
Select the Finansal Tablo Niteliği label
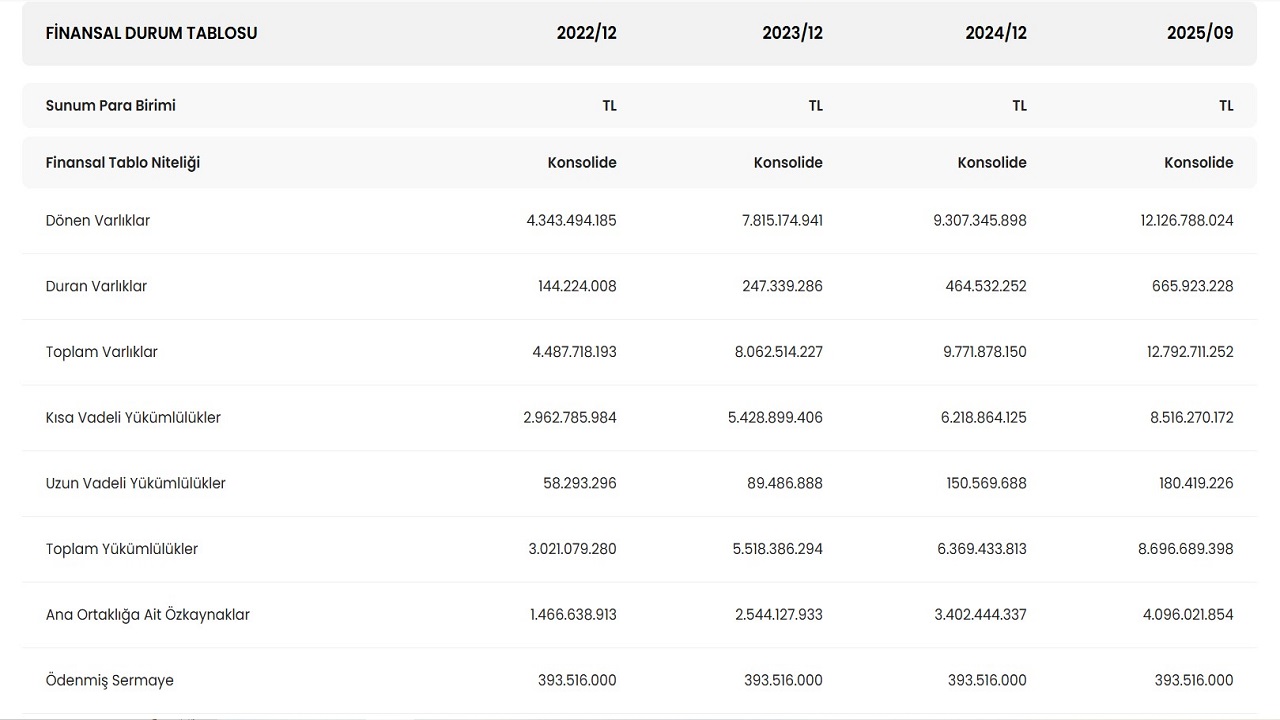123,163
